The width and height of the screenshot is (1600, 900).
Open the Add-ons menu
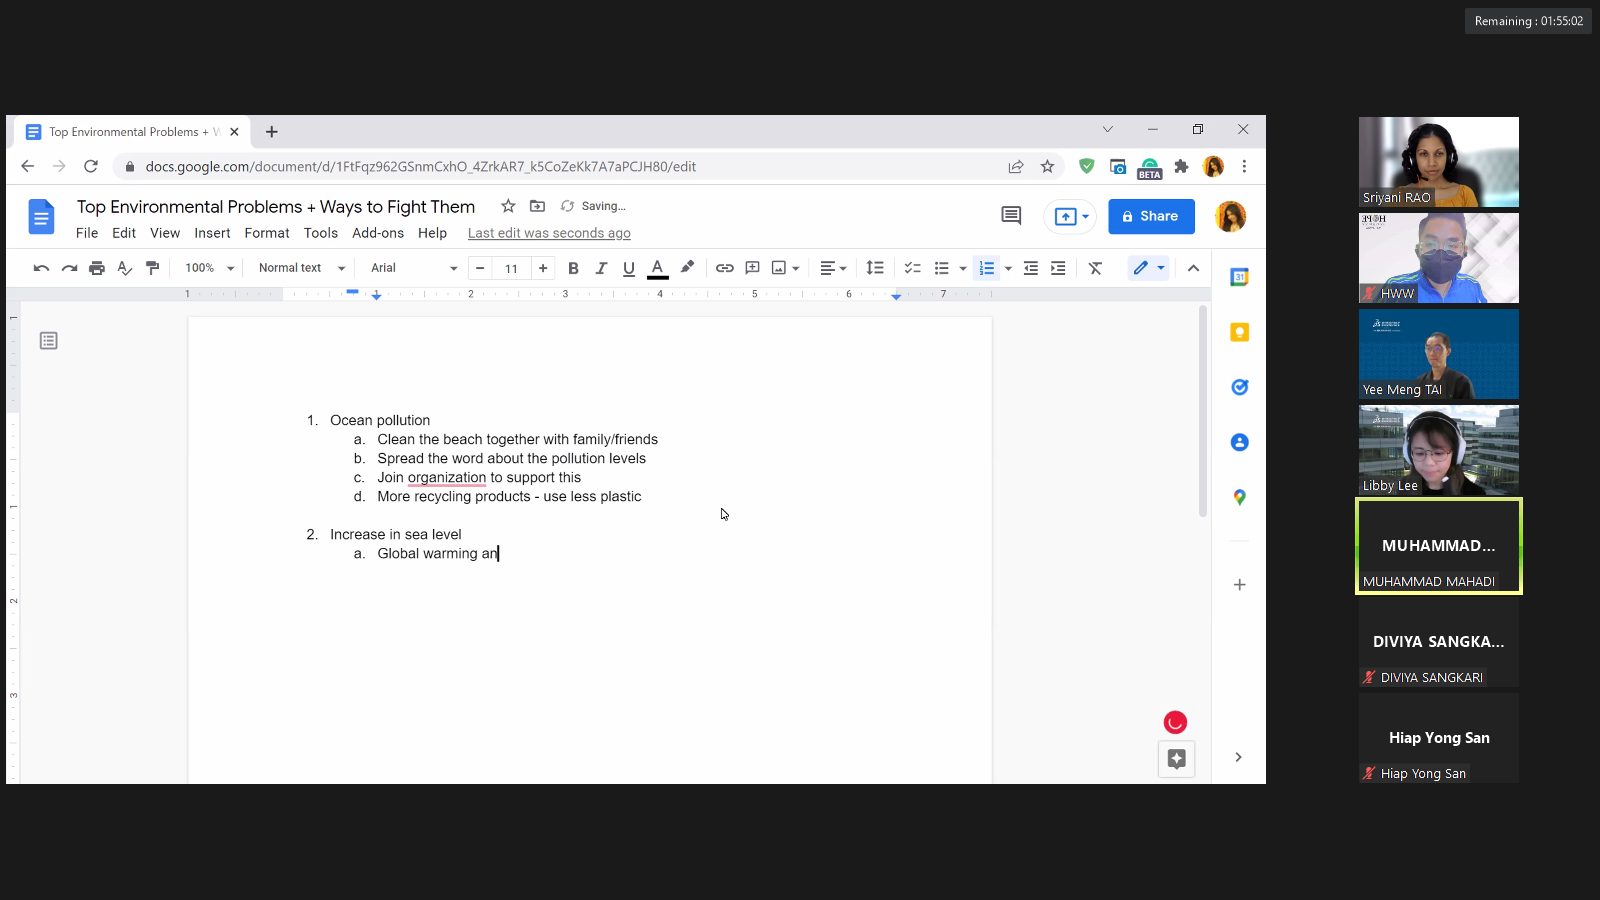pyautogui.click(x=378, y=233)
